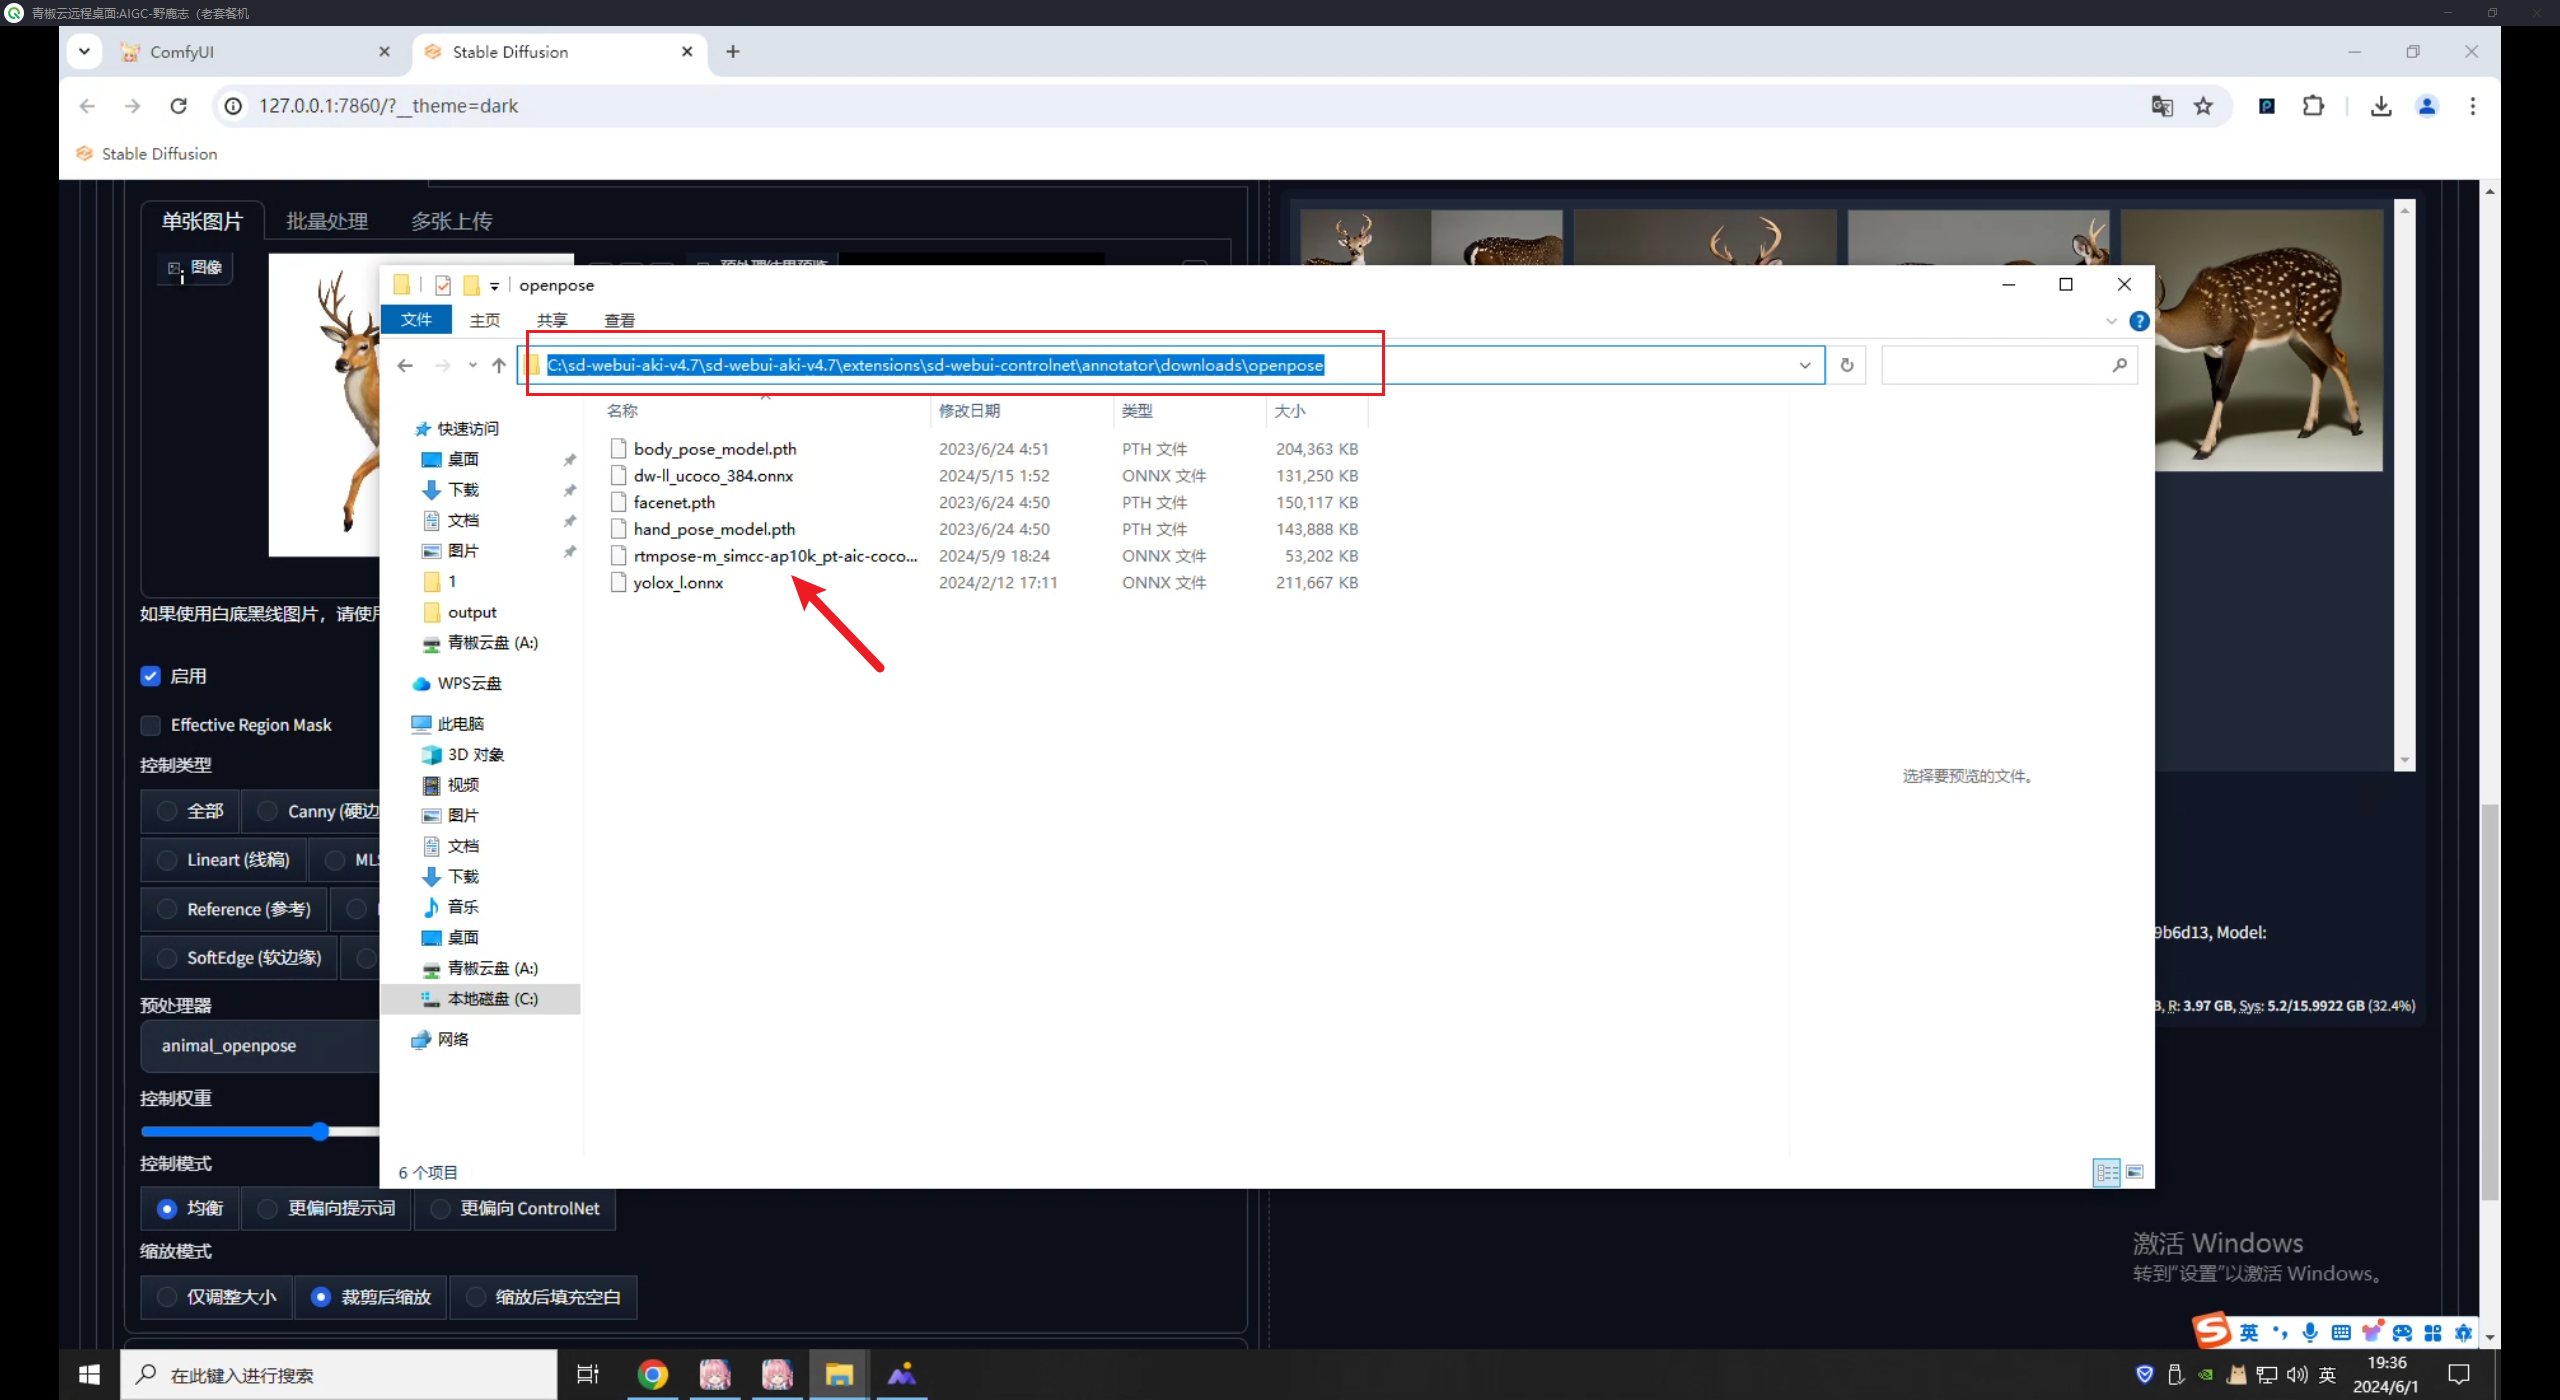Click the browser reload button
2560x1400 pixels.
(x=179, y=106)
